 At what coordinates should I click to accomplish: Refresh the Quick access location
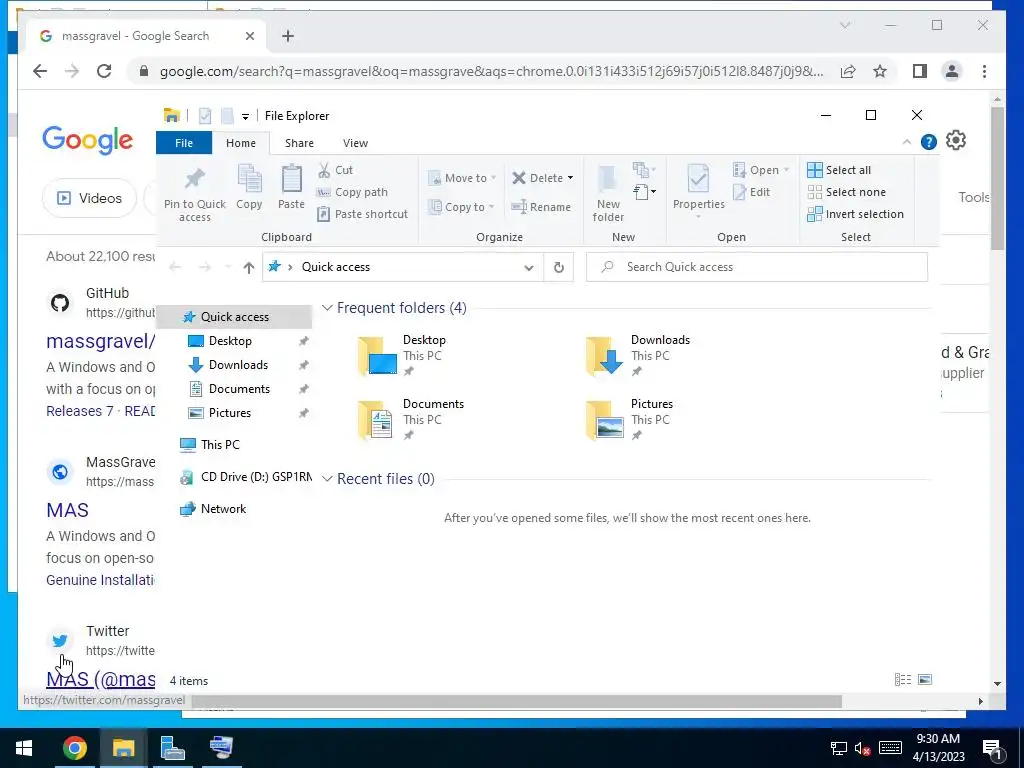point(558,267)
